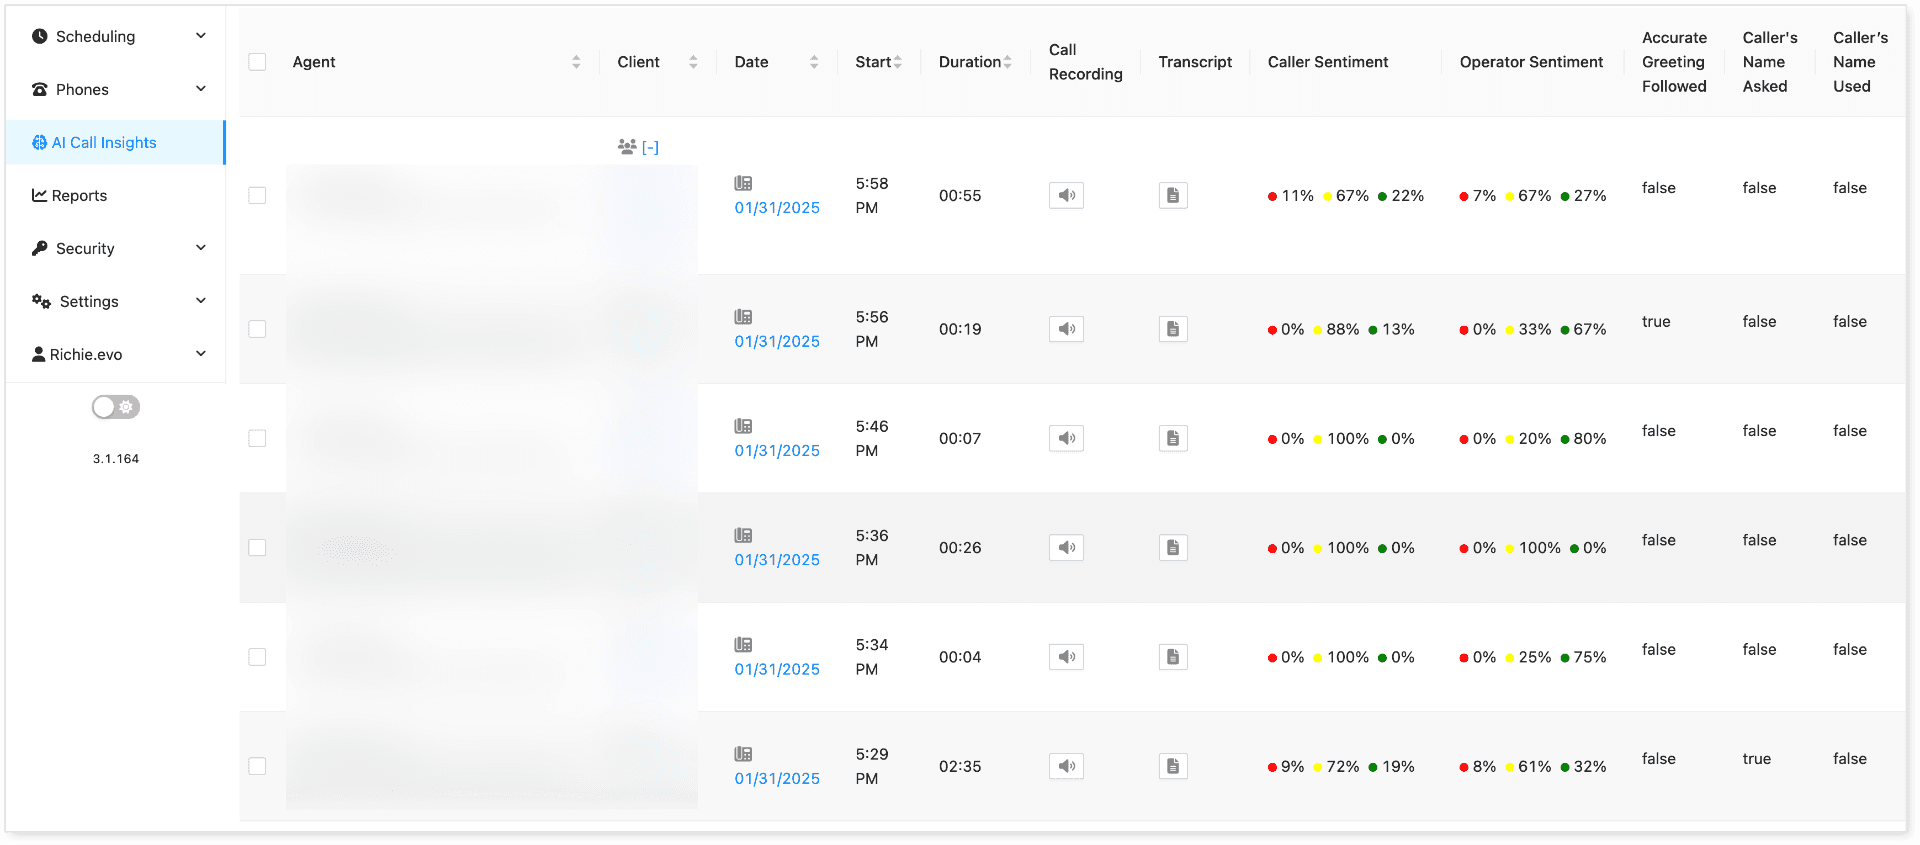Sort table by Duration column arrows
This screenshot has width=1920, height=845.
coord(1008,62)
